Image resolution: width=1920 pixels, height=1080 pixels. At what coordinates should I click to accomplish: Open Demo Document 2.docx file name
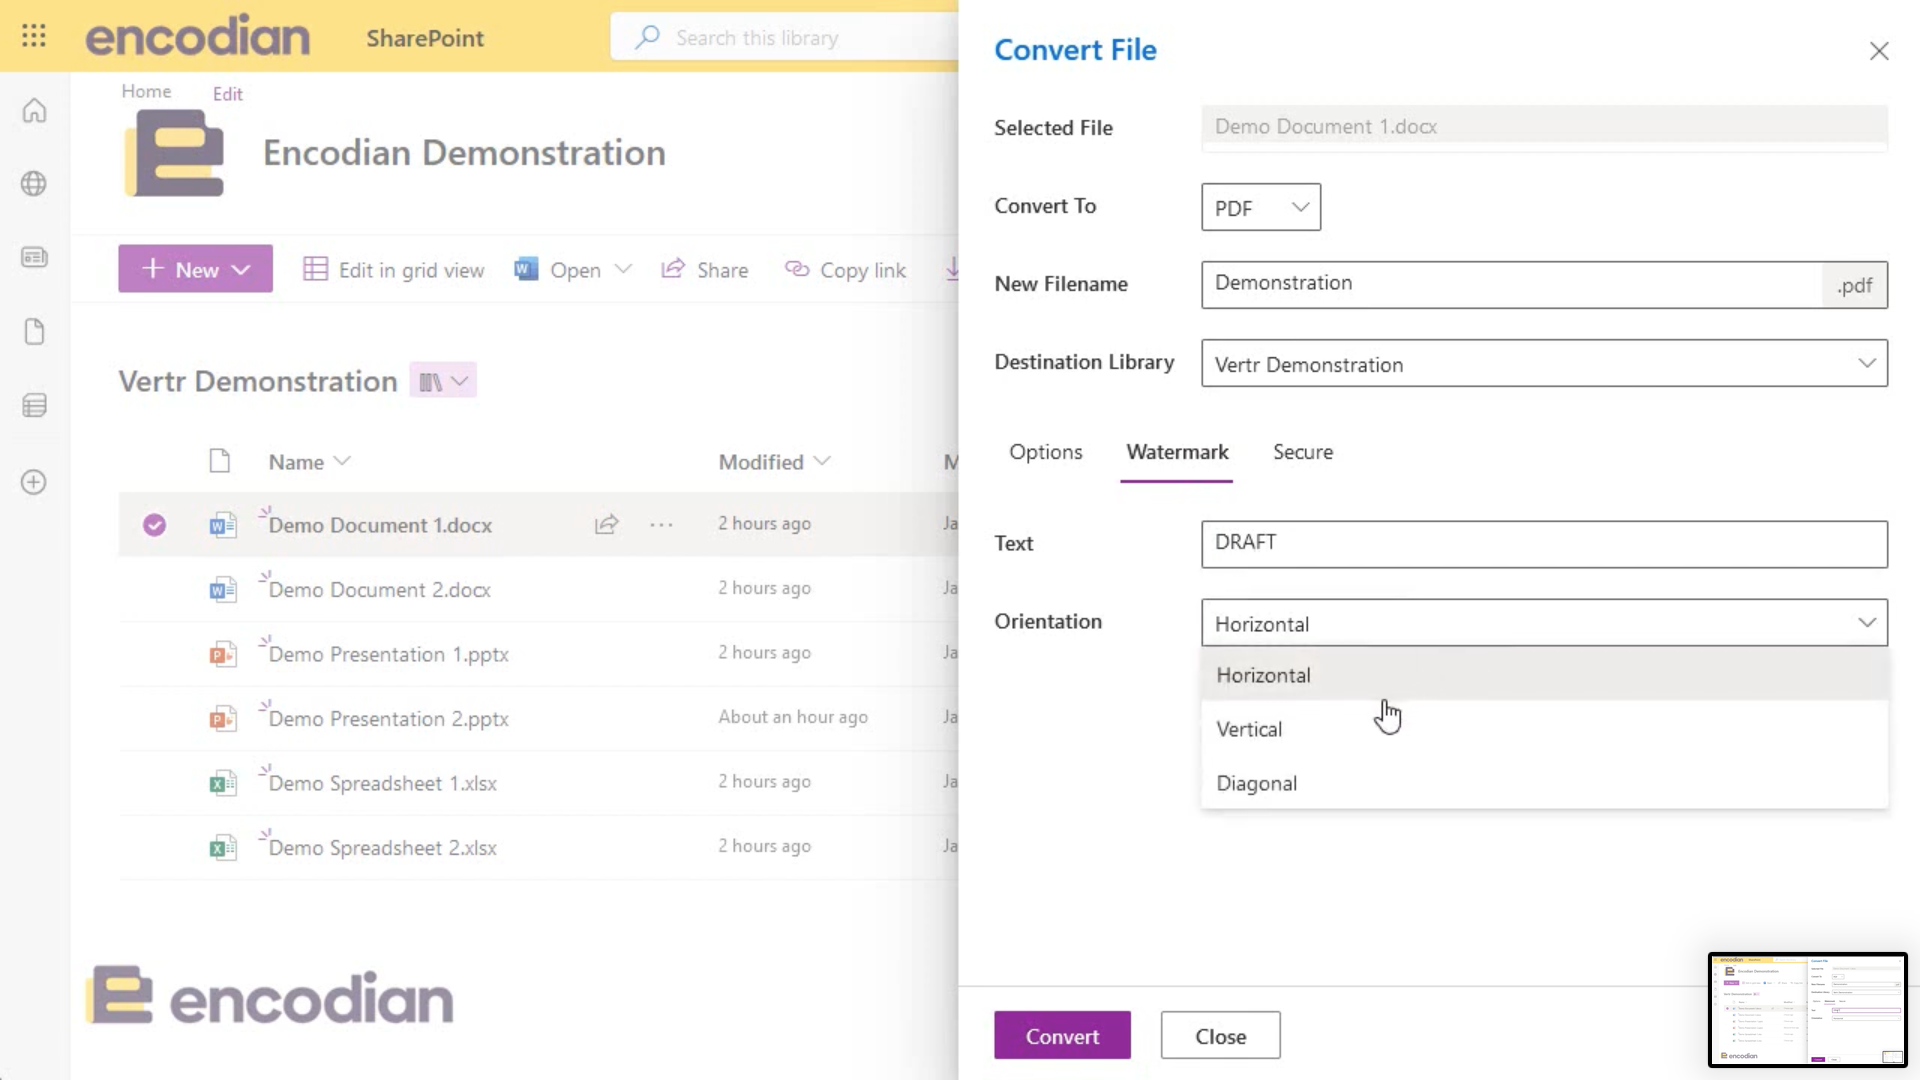click(380, 590)
